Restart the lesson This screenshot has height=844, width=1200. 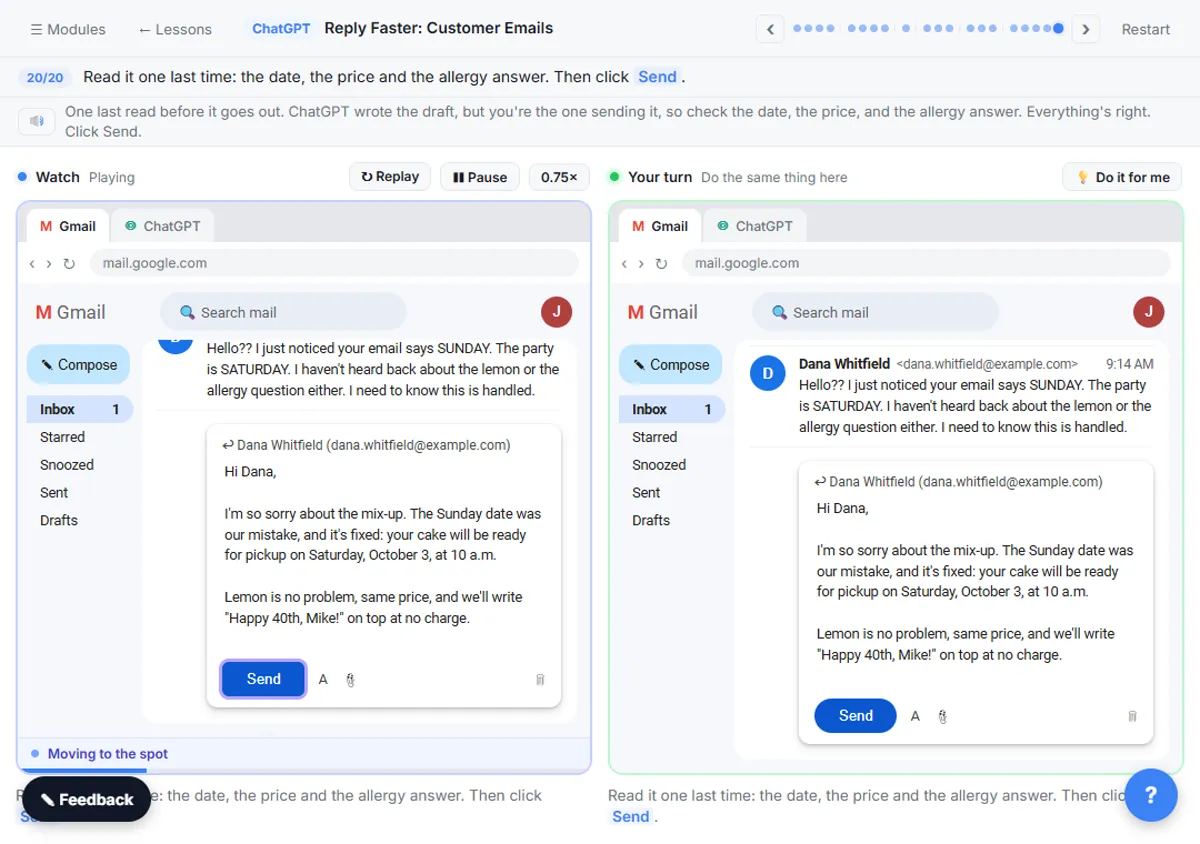click(x=1145, y=29)
